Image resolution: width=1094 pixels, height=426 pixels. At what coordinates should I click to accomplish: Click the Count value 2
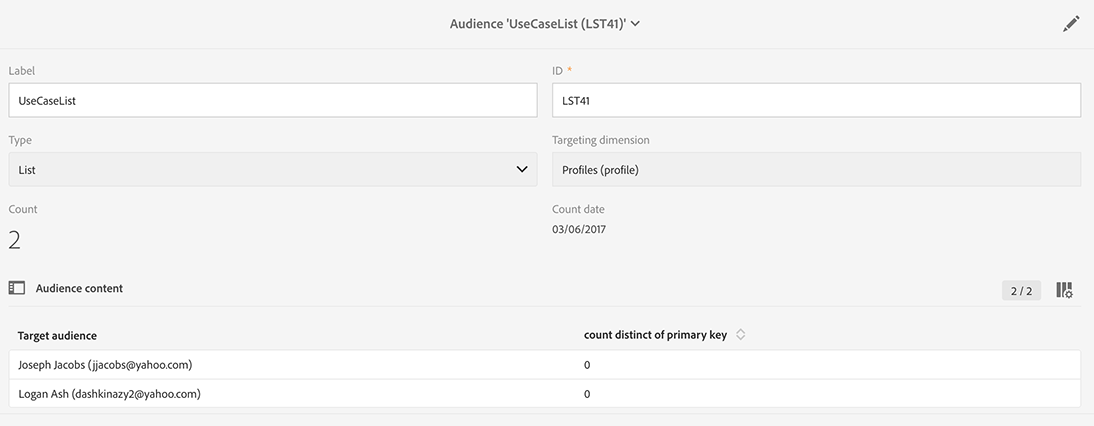15,240
